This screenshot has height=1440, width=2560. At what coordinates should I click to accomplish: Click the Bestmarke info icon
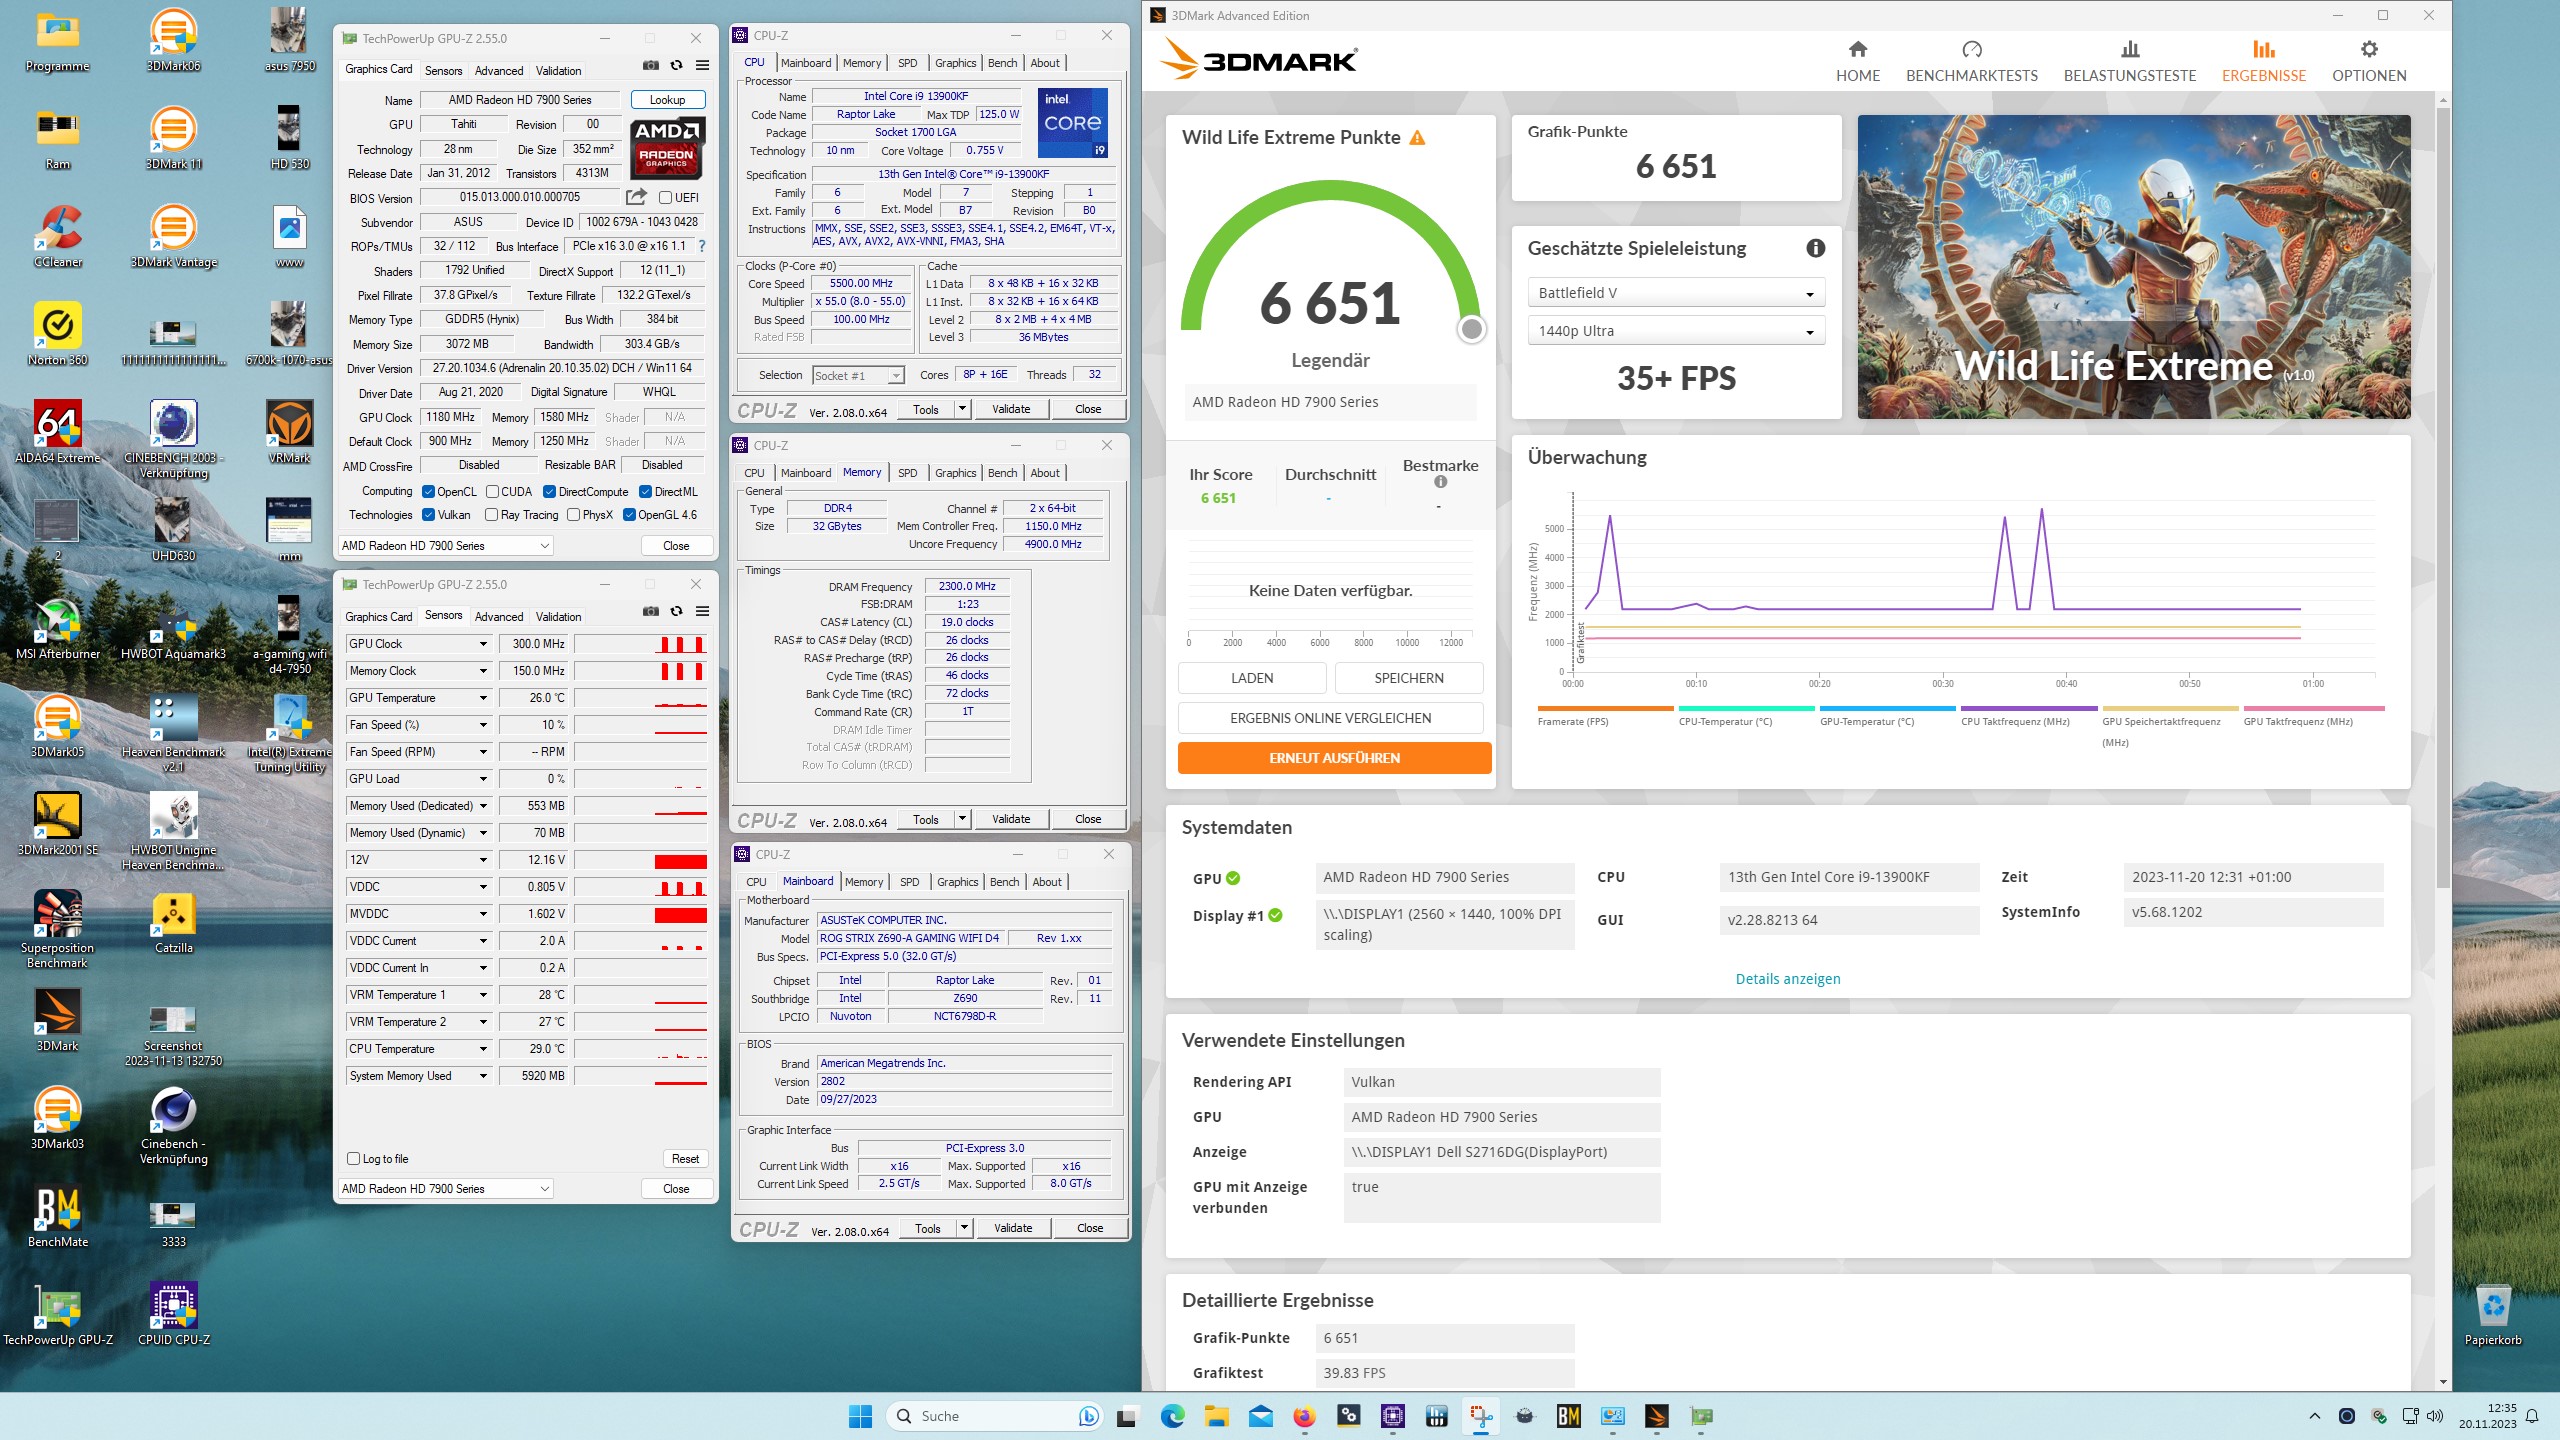[1440, 482]
